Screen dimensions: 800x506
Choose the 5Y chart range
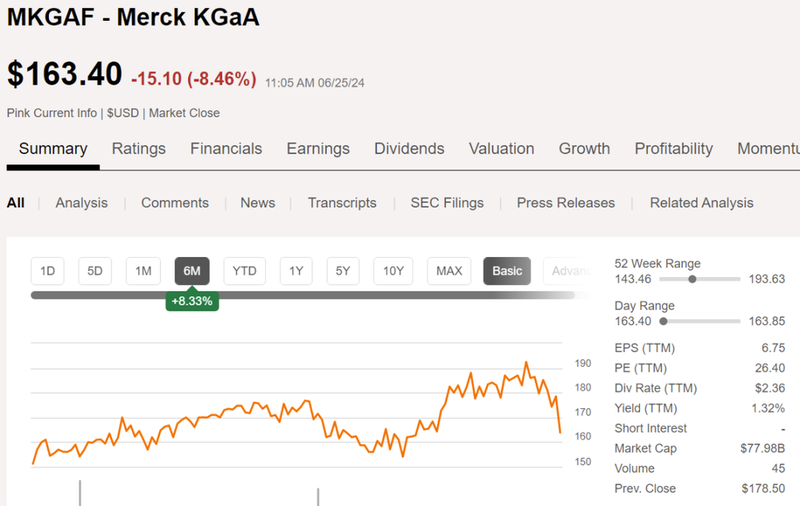click(342, 271)
